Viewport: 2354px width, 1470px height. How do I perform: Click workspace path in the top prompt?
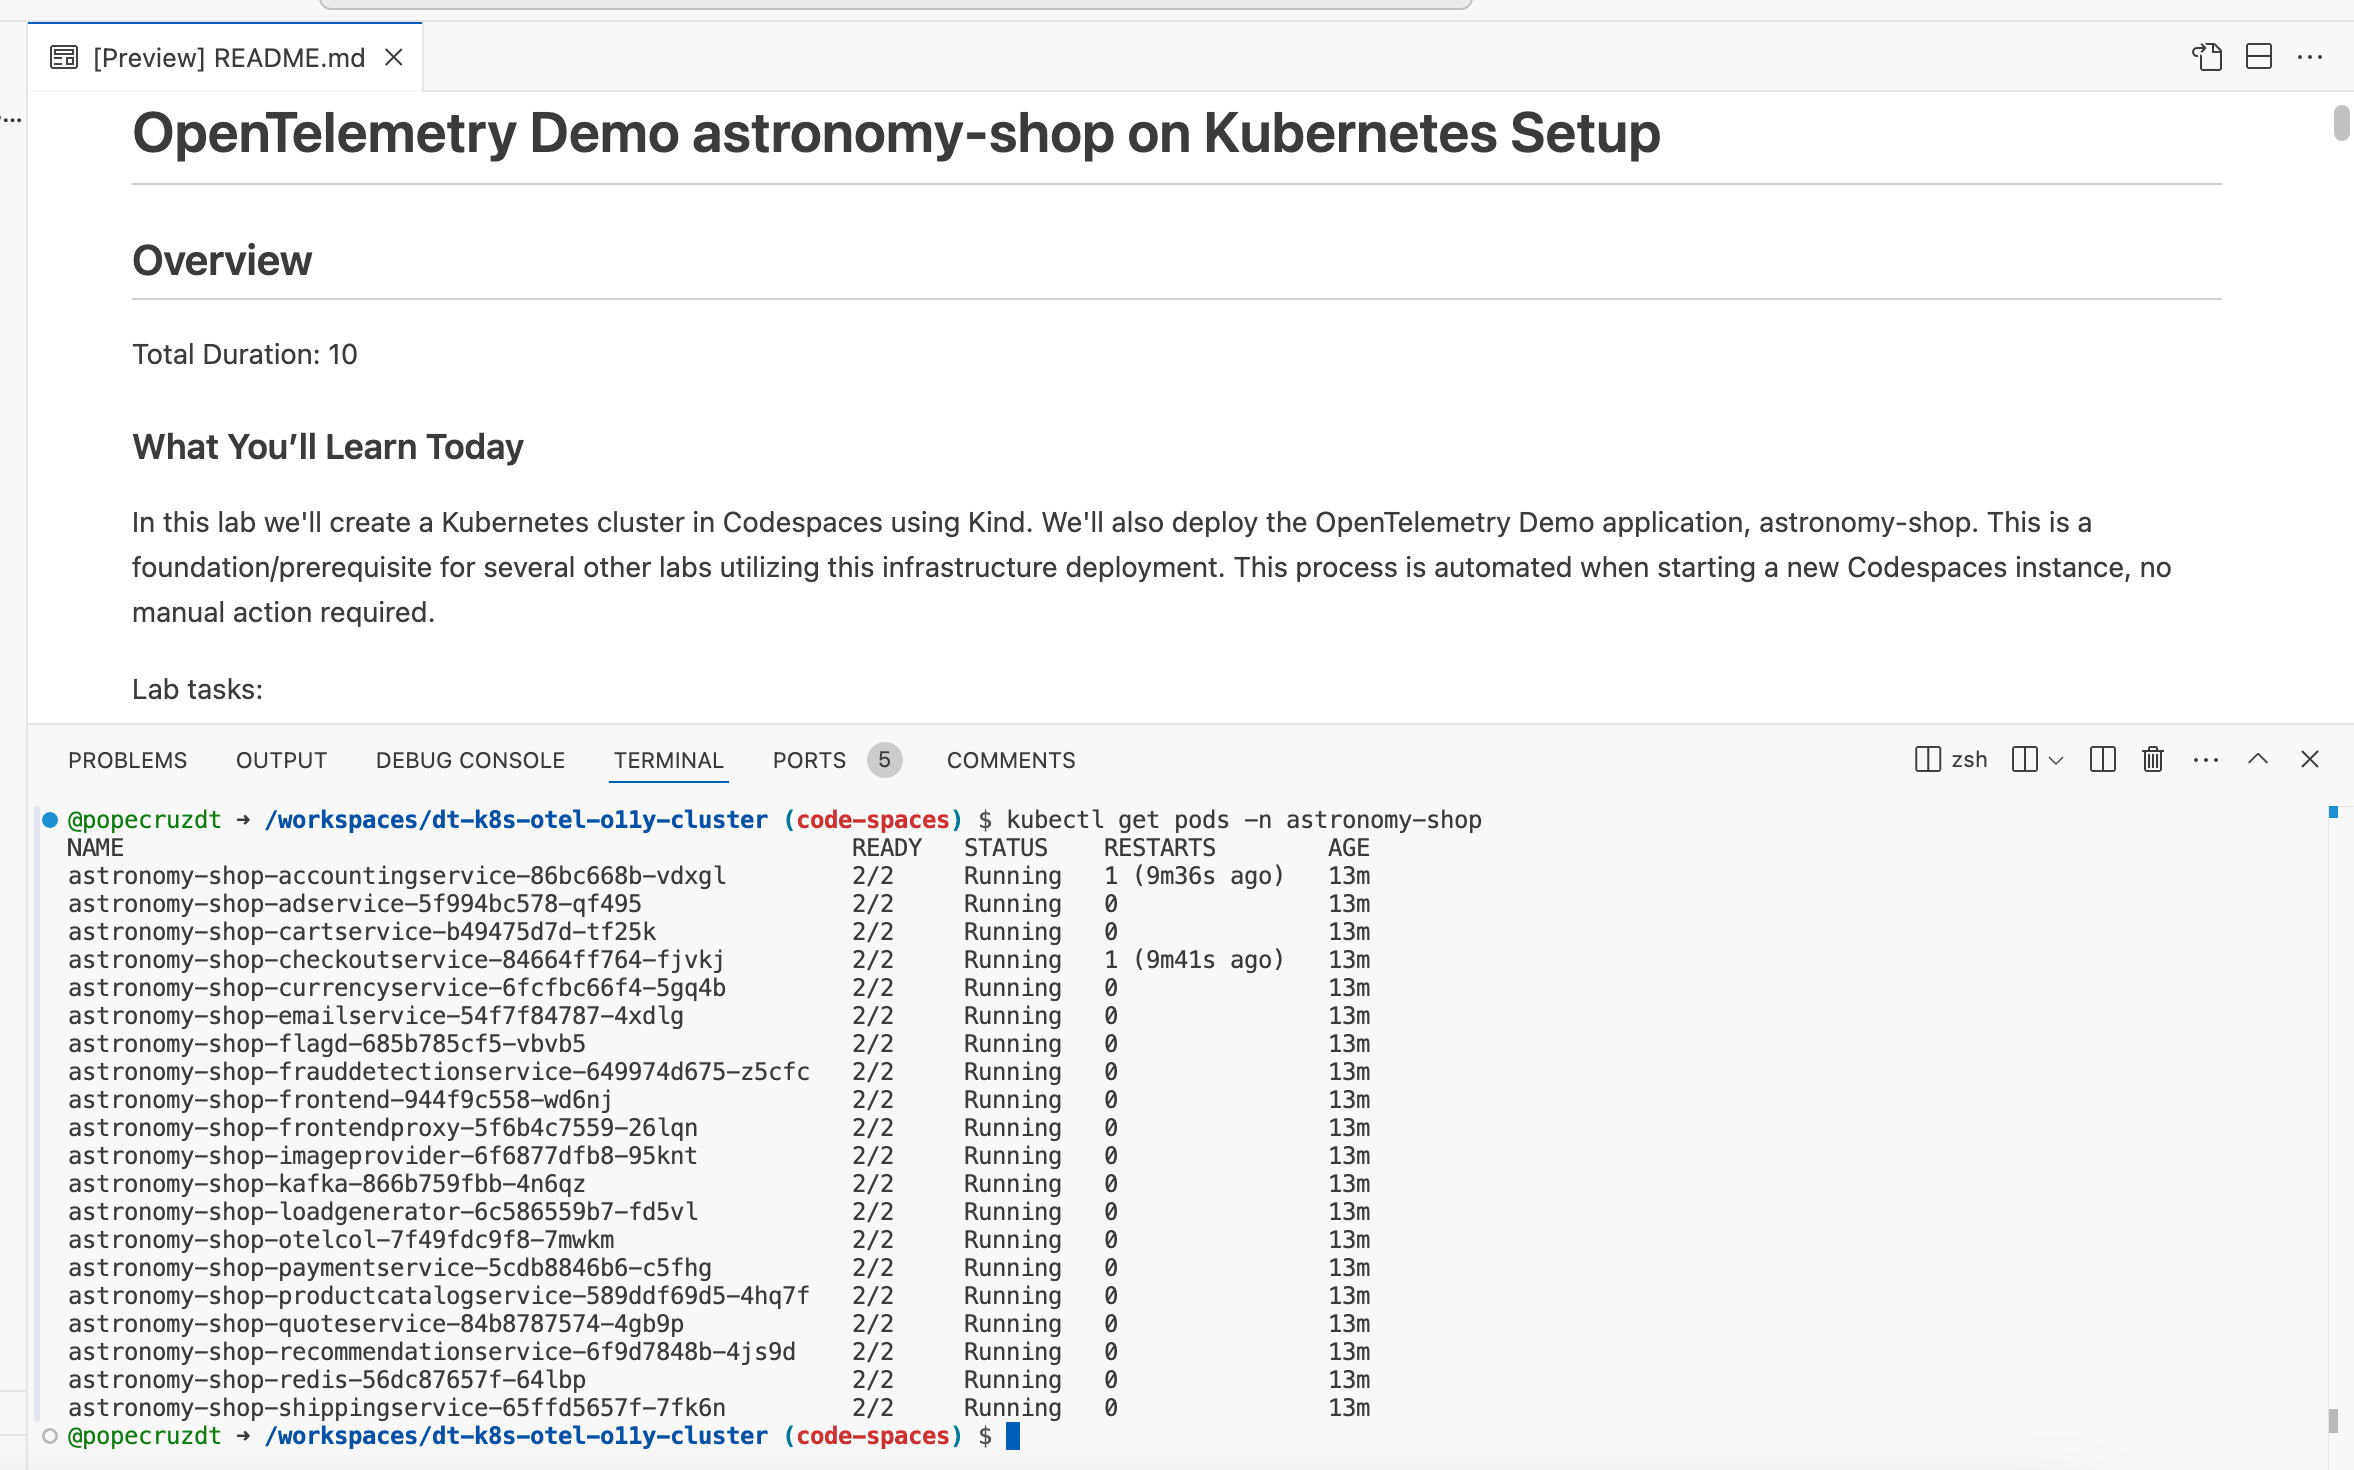516,820
